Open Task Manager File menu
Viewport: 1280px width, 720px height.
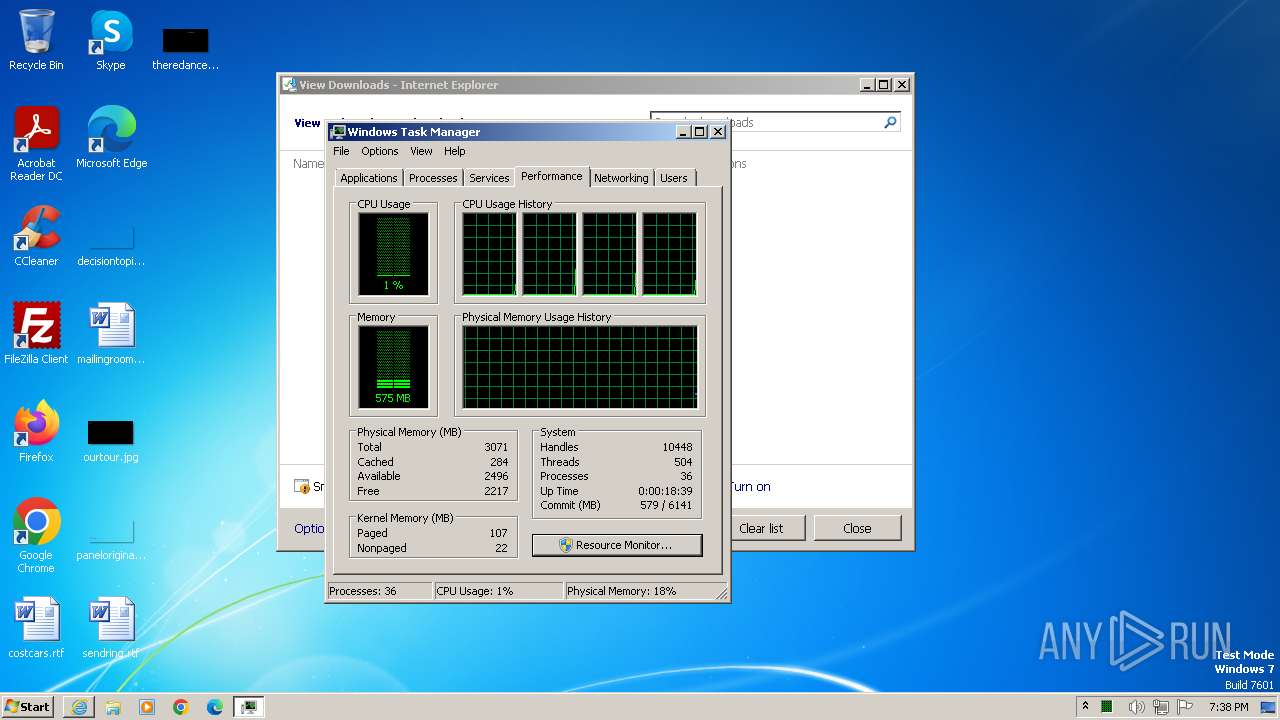[341, 151]
